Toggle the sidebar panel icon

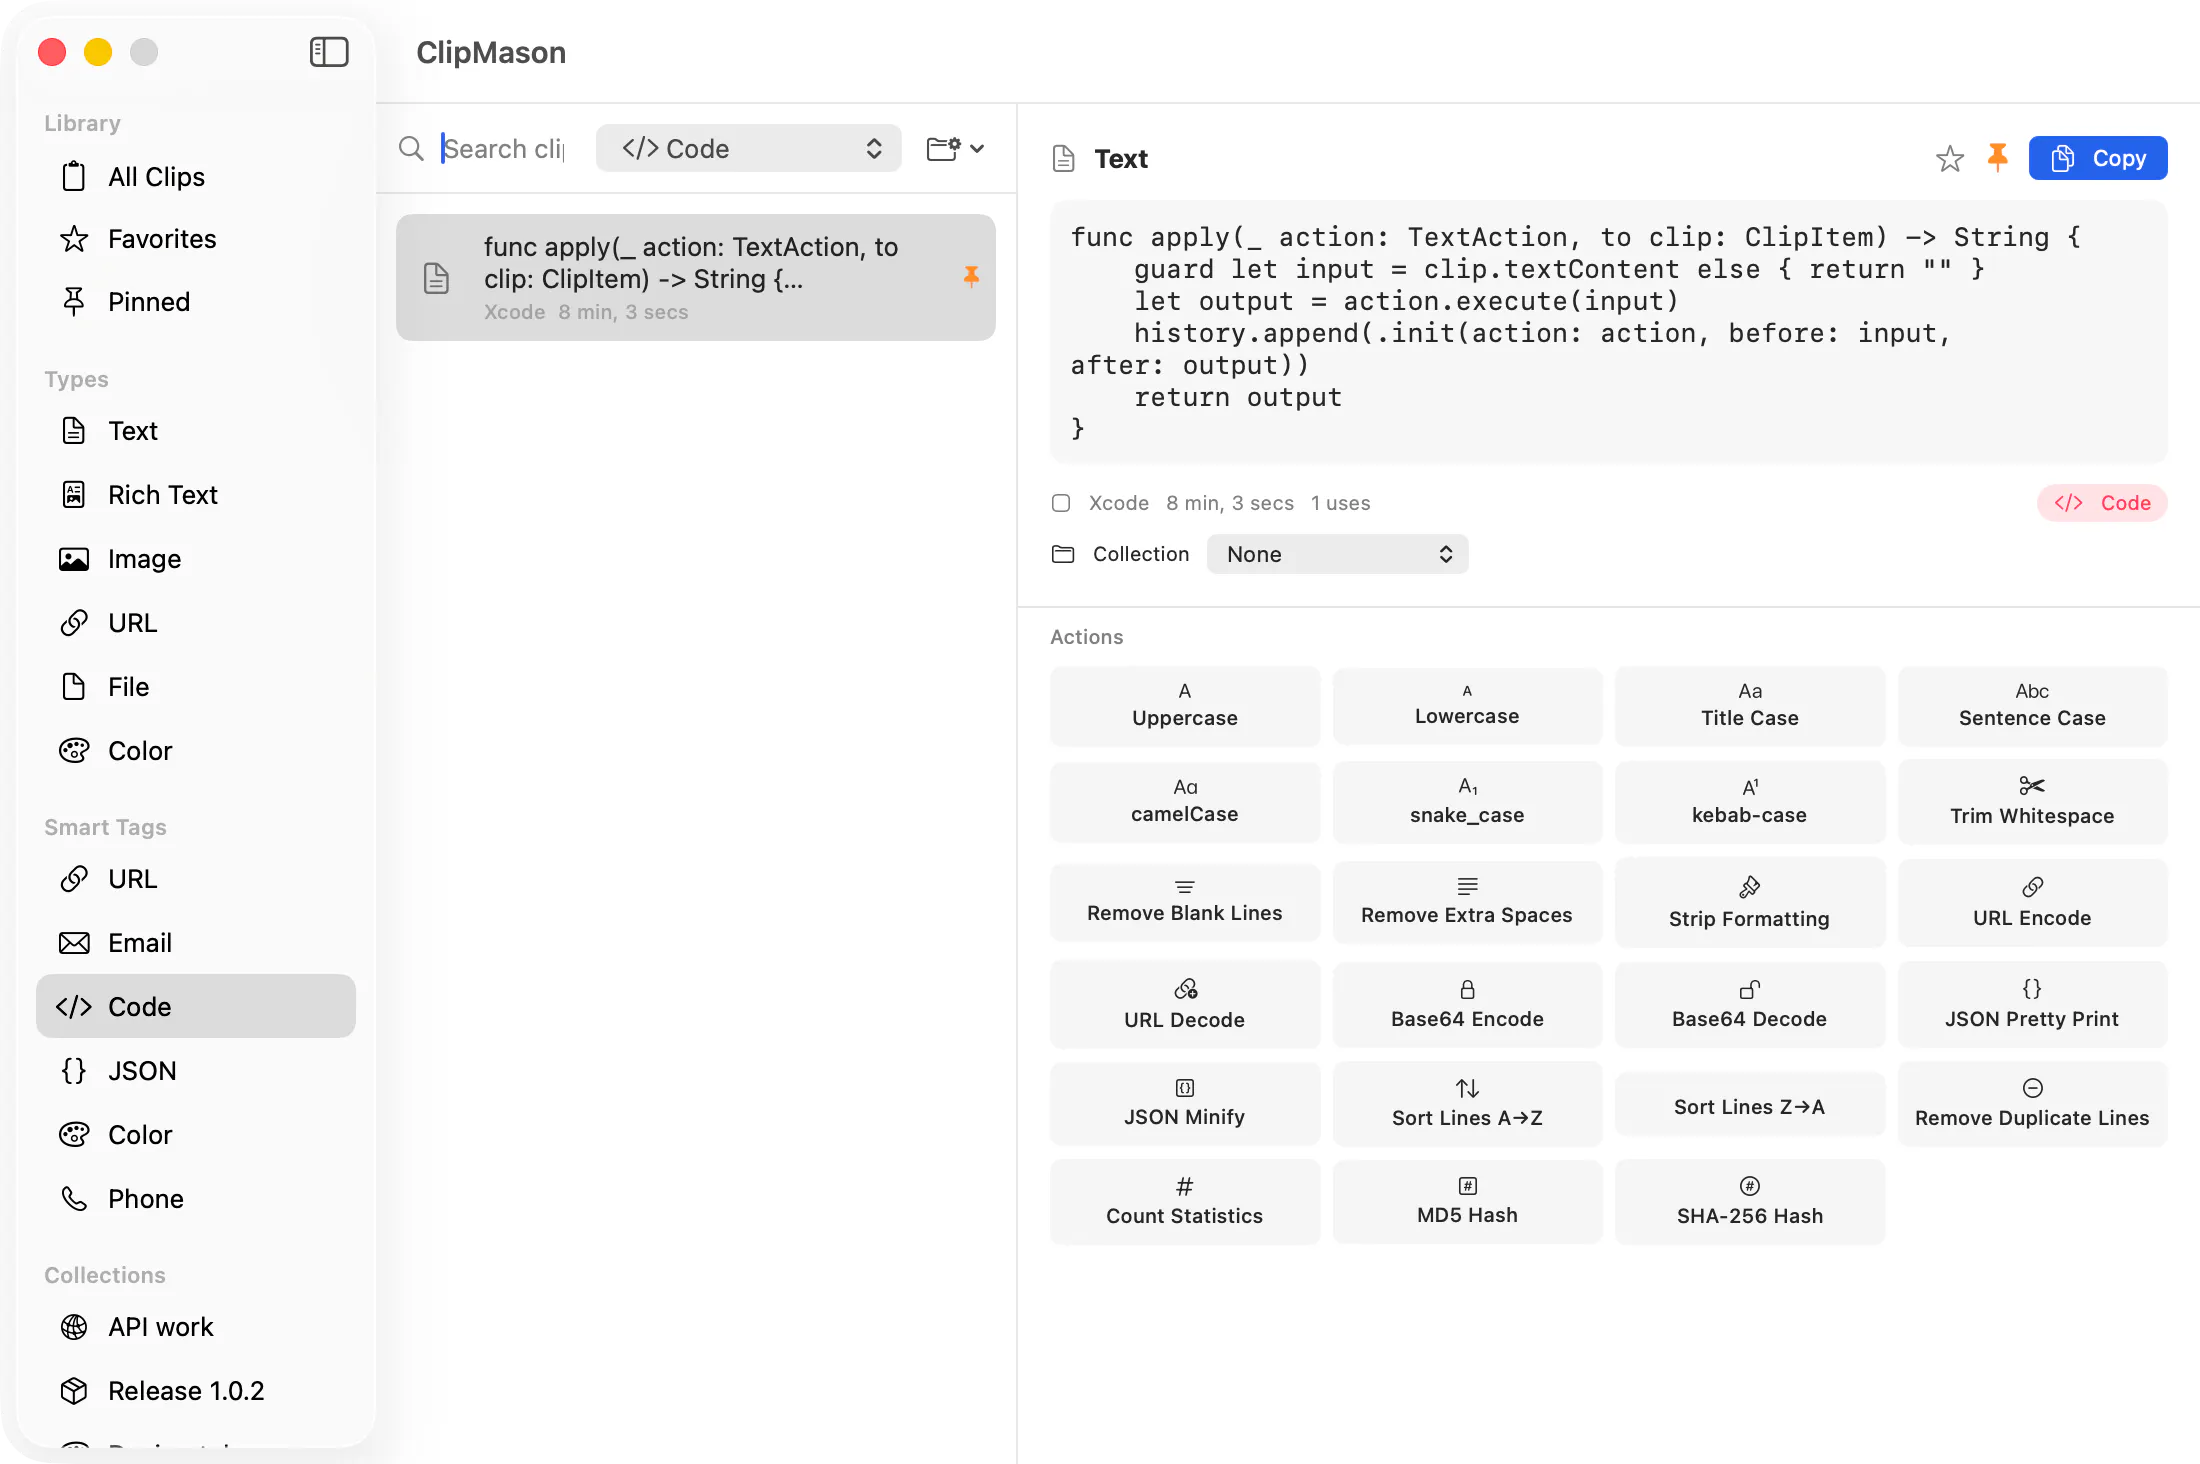coord(329,52)
